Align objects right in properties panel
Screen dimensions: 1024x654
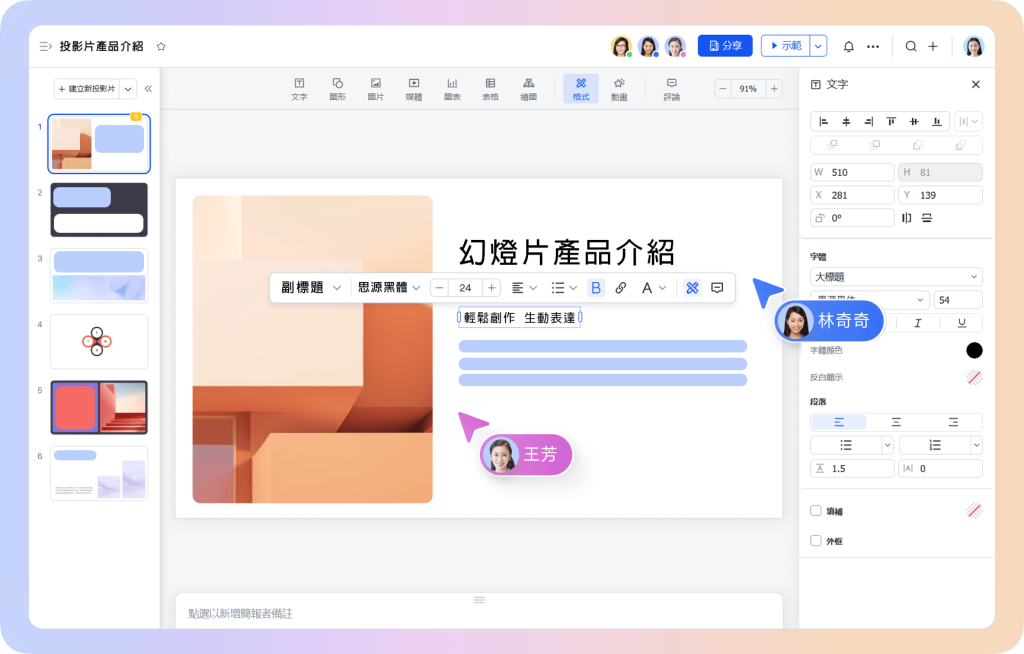(869, 122)
